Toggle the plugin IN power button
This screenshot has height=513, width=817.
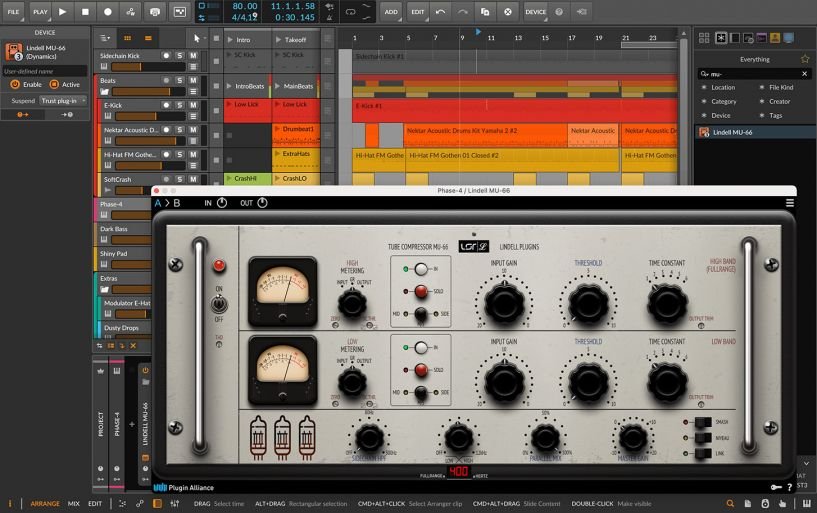(x=222, y=203)
